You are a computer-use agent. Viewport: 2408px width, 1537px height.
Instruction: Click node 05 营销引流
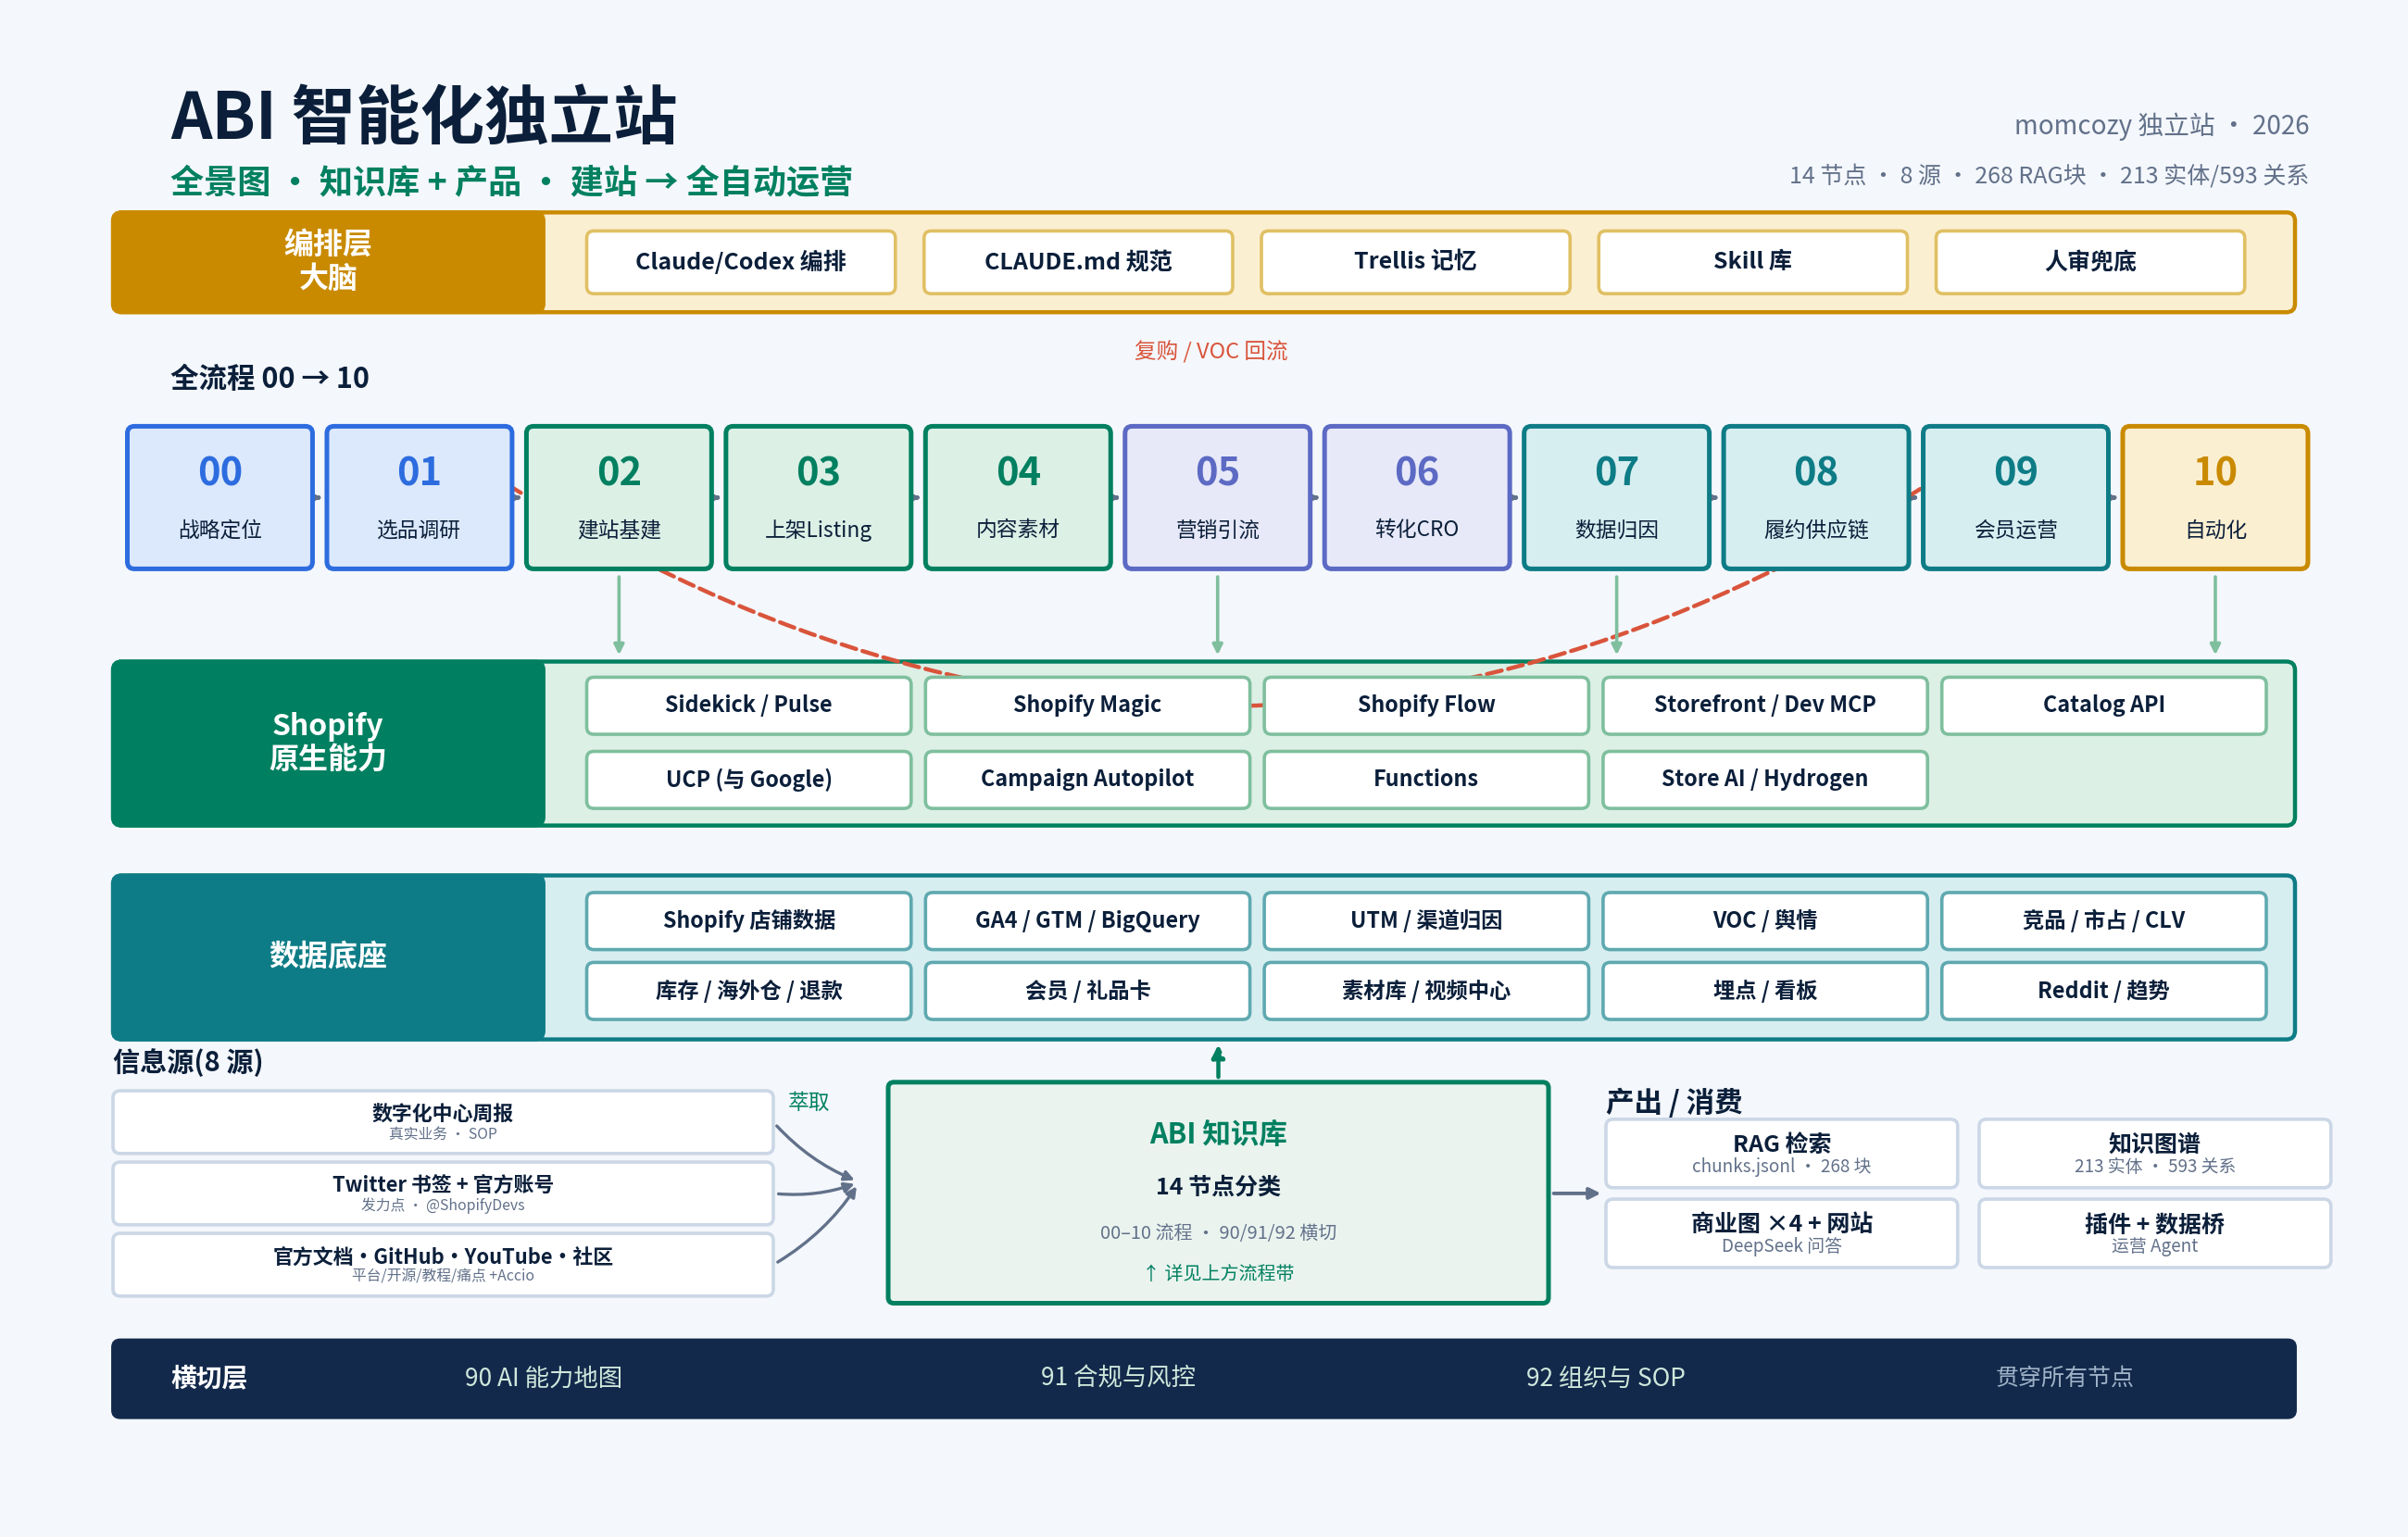tap(1217, 498)
